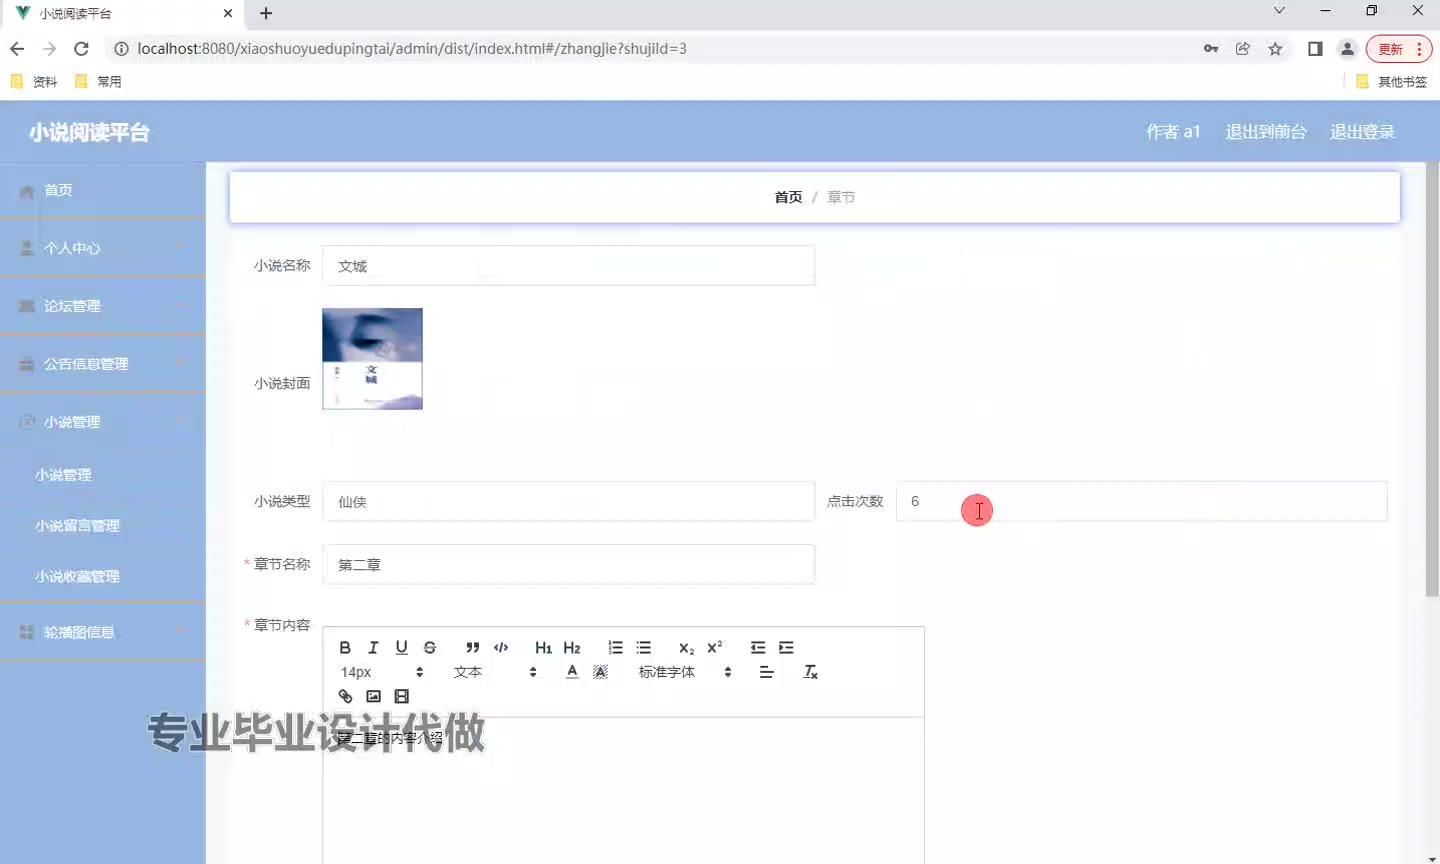
Task: Insert blockquote in editor
Action: click(473, 648)
